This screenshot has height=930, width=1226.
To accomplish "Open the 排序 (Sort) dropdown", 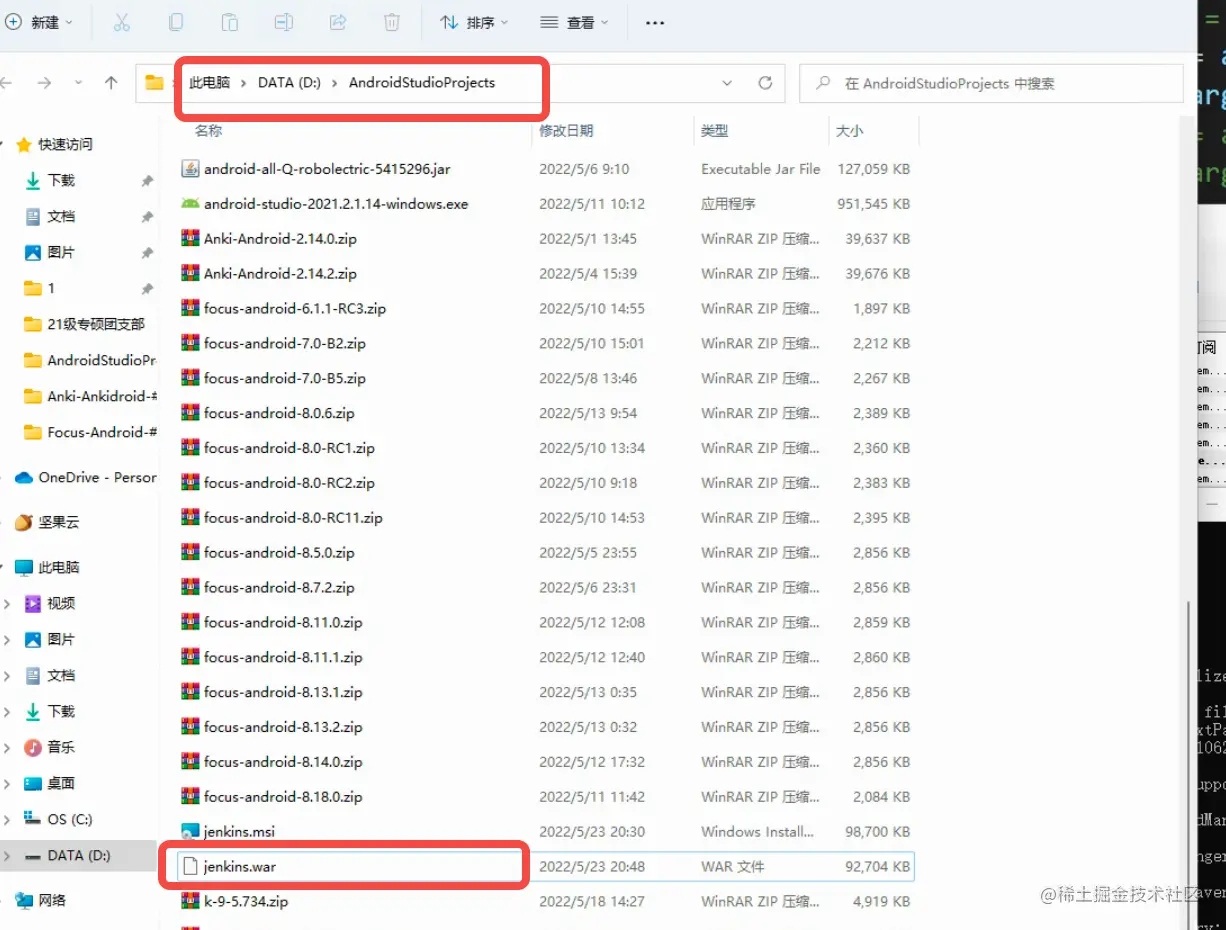I will coord(475,22).
